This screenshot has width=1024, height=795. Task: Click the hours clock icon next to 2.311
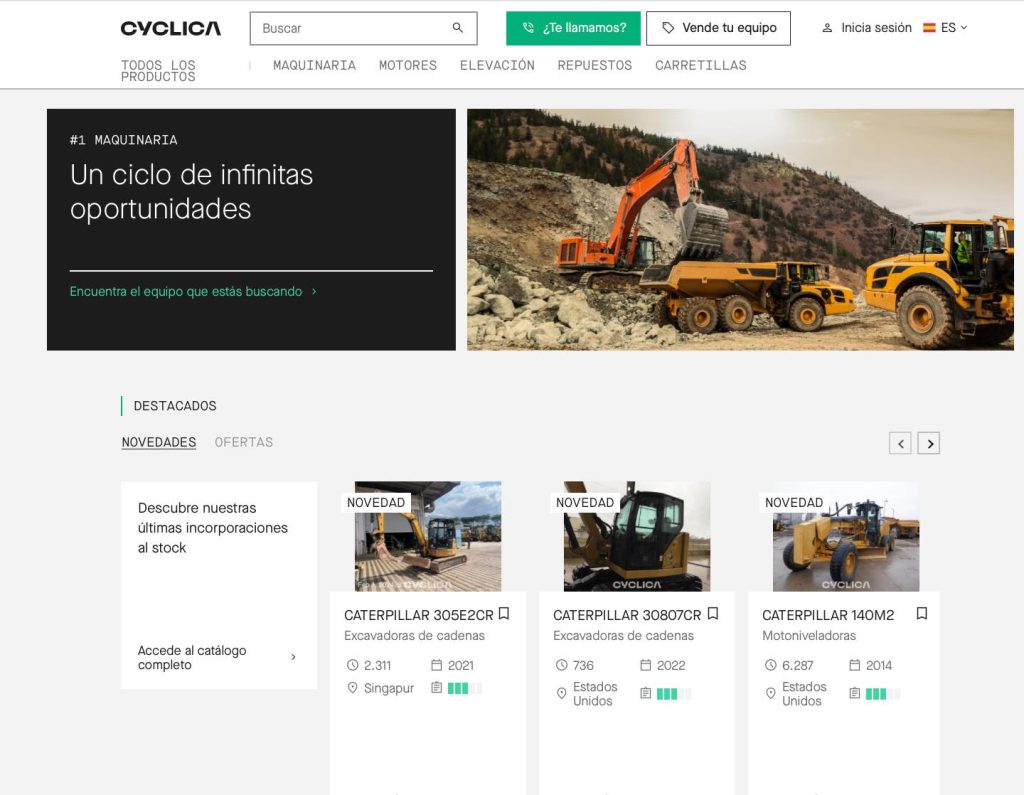pos(353,665)
